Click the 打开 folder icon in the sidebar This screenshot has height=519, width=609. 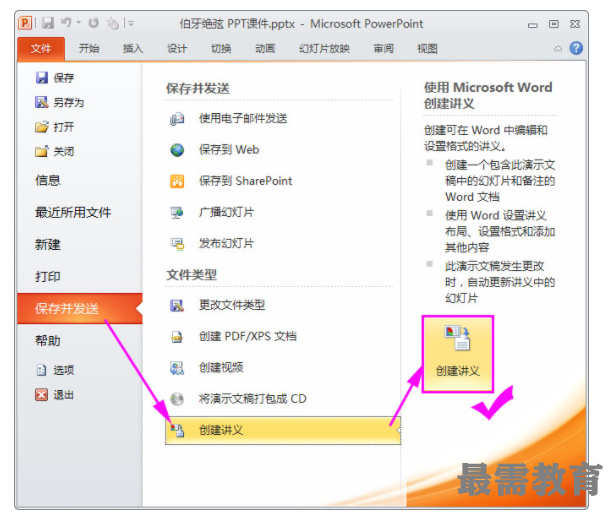42,127
